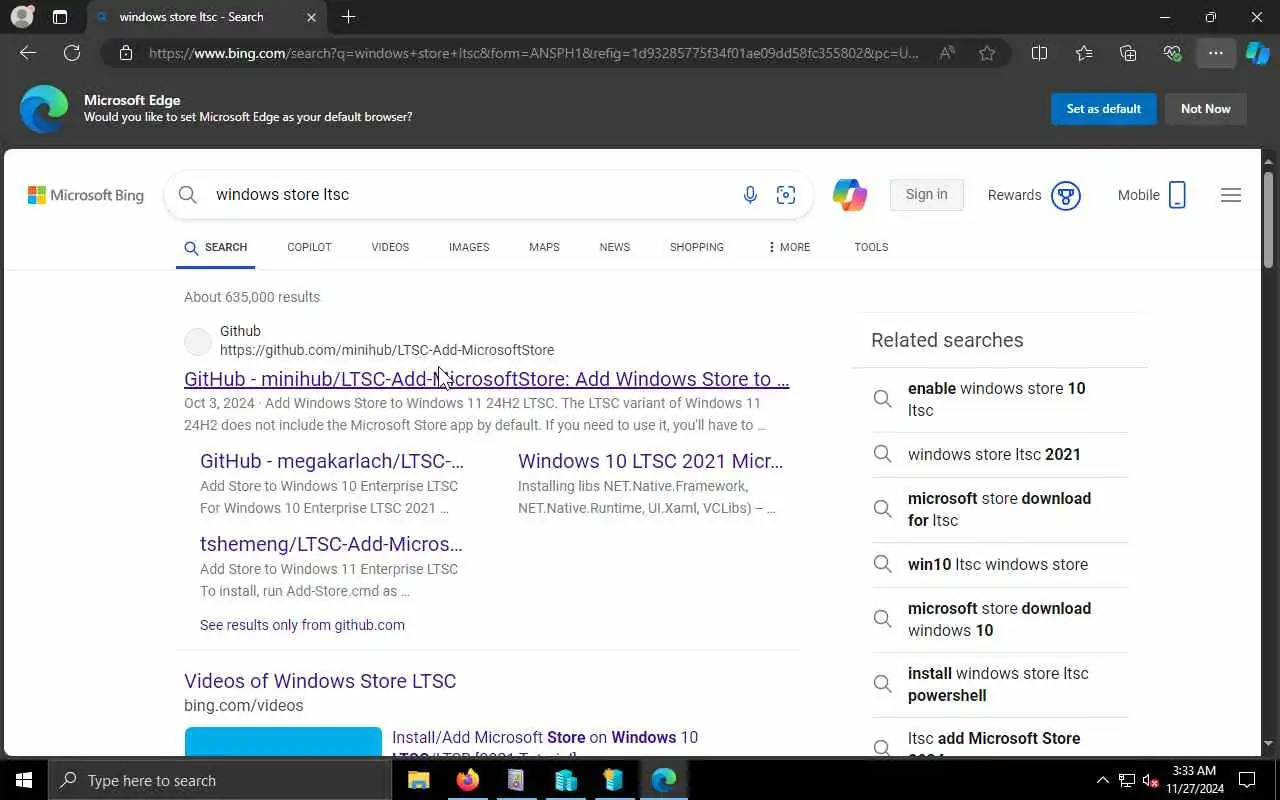Switch to the COPILOT tab
The image size is (1280, 800).
pyautogui.click(x=309, y=247)
